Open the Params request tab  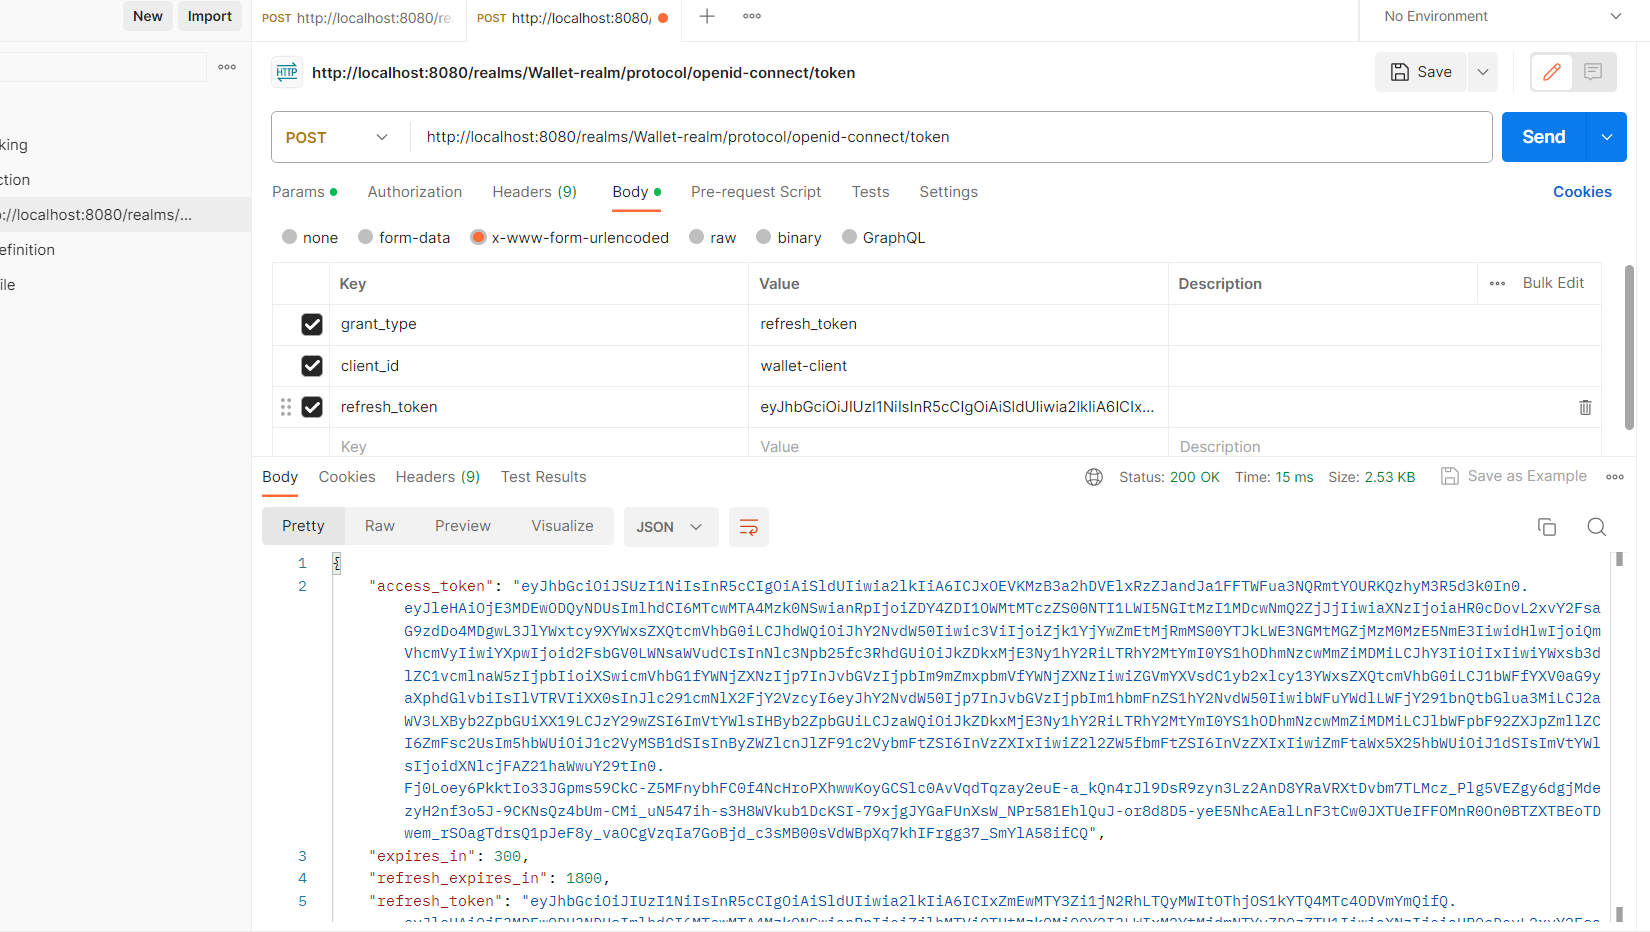(304, 192)
